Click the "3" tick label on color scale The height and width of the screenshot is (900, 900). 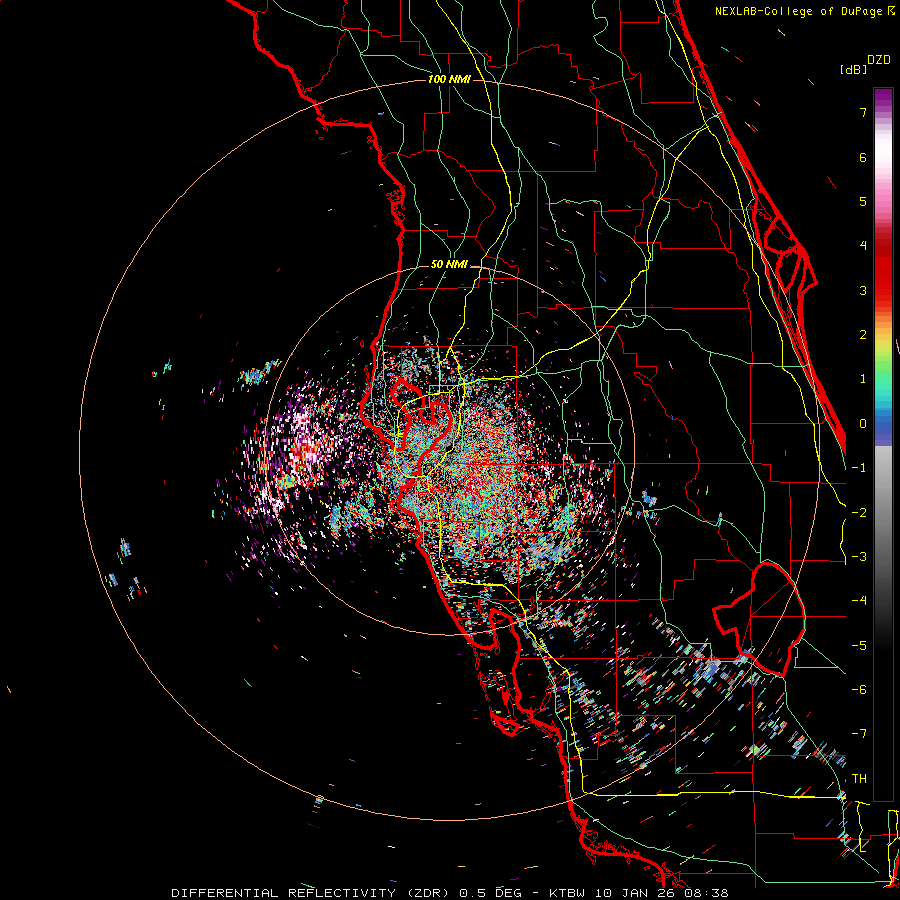pos(863,290)
